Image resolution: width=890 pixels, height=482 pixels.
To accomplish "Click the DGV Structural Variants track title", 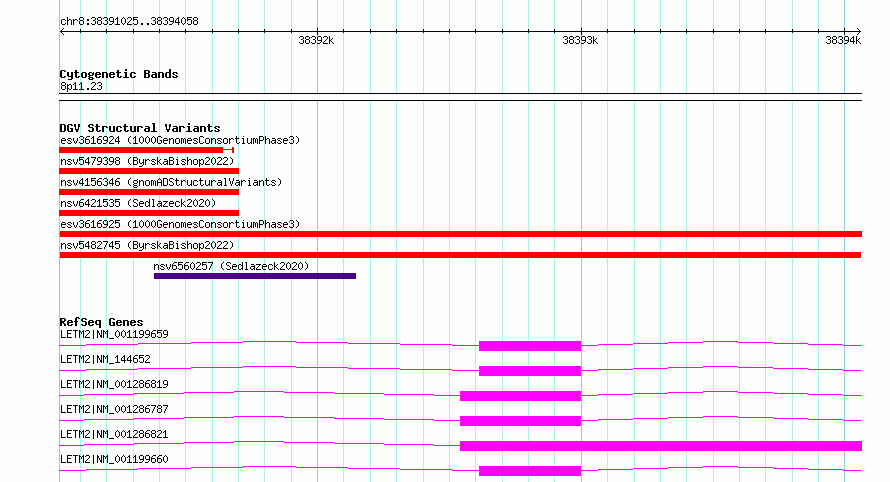I will [x=140, y=128].
